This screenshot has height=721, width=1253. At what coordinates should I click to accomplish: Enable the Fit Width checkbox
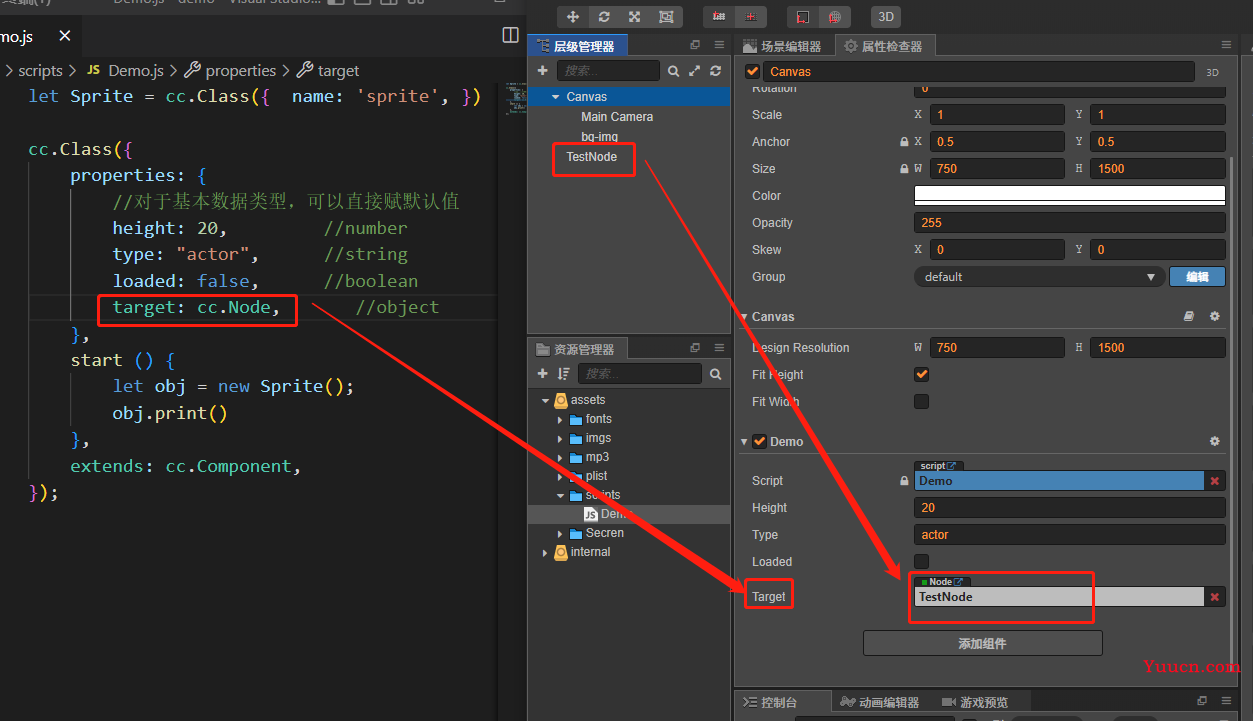pos(922,402)
